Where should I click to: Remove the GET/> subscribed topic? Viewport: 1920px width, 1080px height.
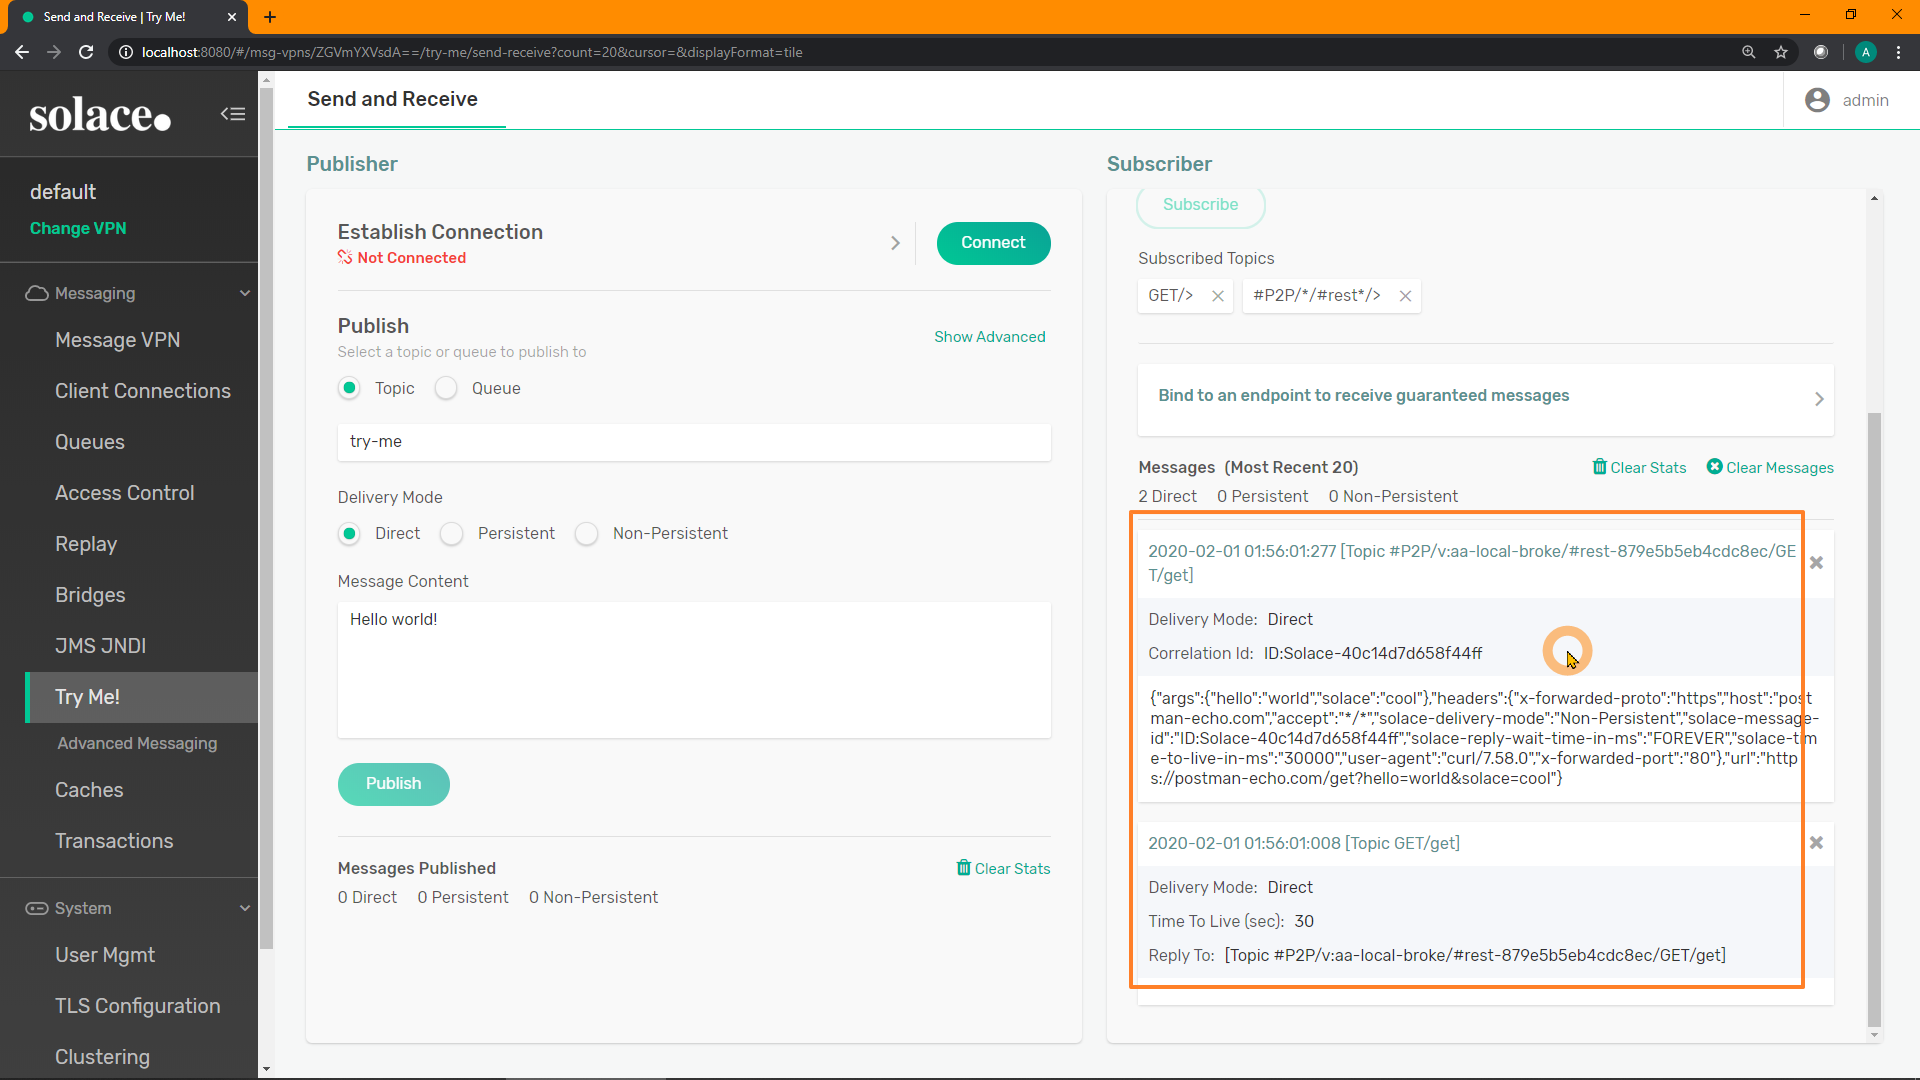coord(1218,296)
